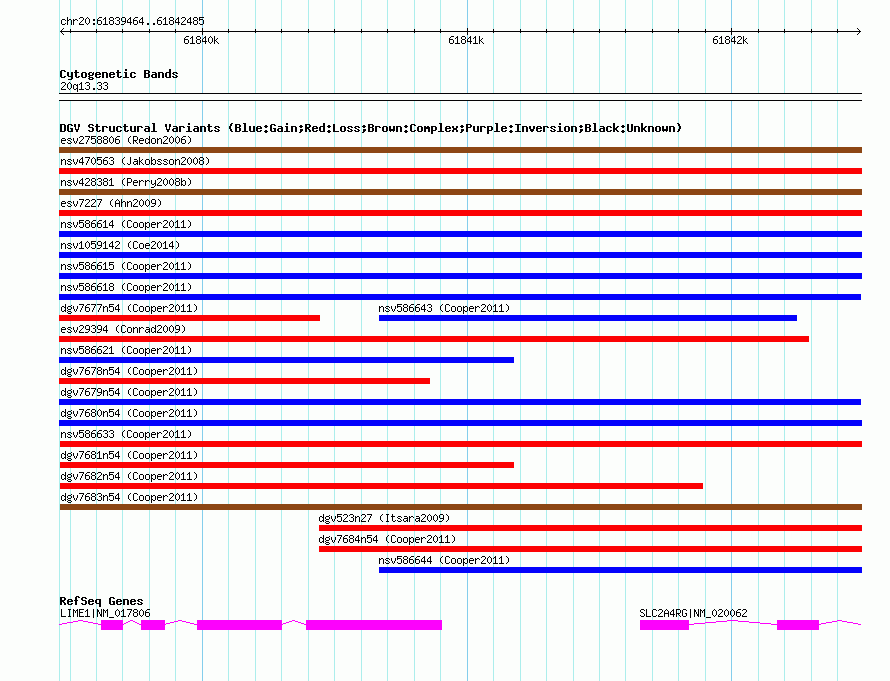Select the first SLC2A4RG magenta exon block
This screenshot has height=681, width=890.
click(x=664, y=625)
